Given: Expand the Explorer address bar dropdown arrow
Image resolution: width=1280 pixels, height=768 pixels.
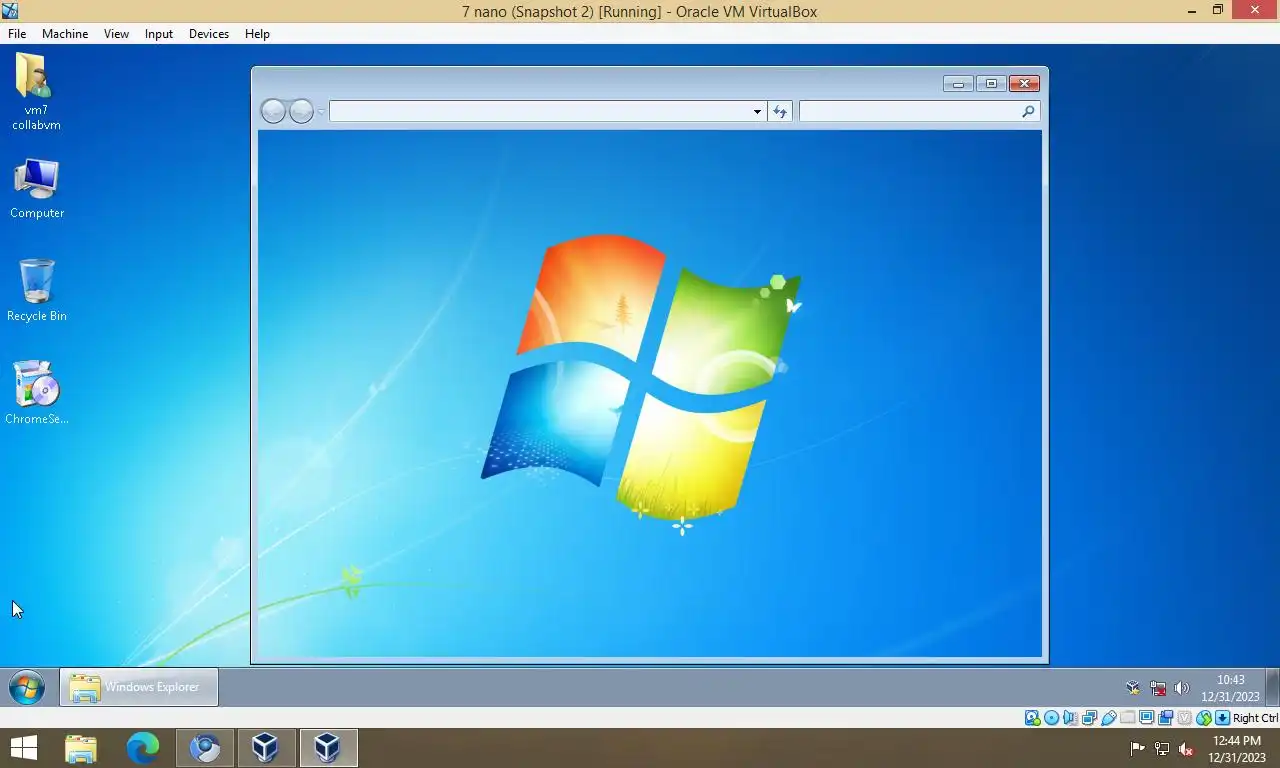Looking at the screenshot, I should click(757, 111).
